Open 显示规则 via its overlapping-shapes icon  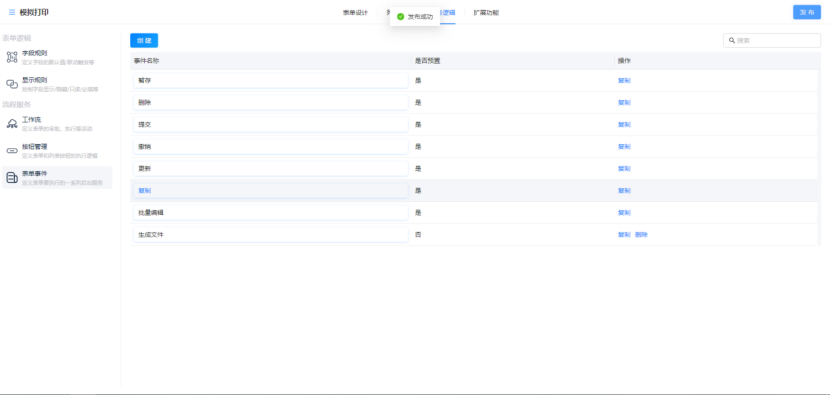pyautogui.click(x=12, y=84)
